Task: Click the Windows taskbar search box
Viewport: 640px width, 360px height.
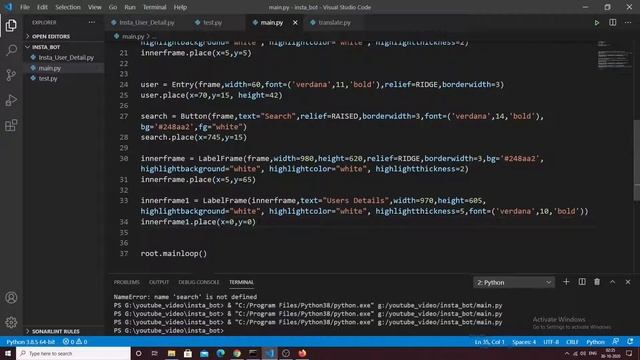Action: click(73, 353)
